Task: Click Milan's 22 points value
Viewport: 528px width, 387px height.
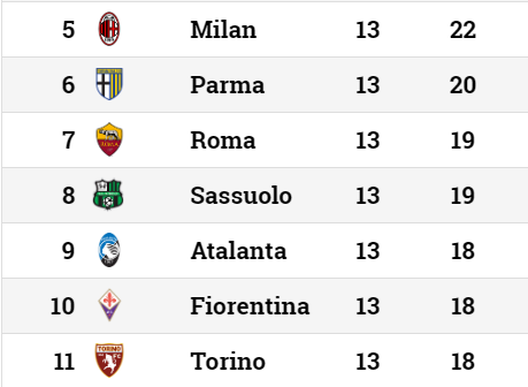Action: [463, 30]
